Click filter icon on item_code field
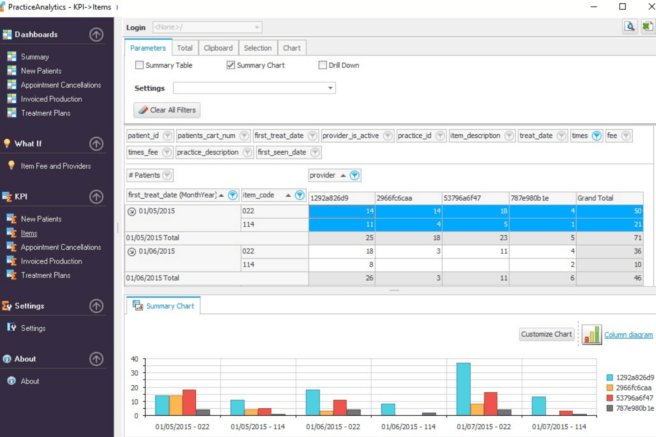This screenshot has height=437, width=656. coord(300,195)
